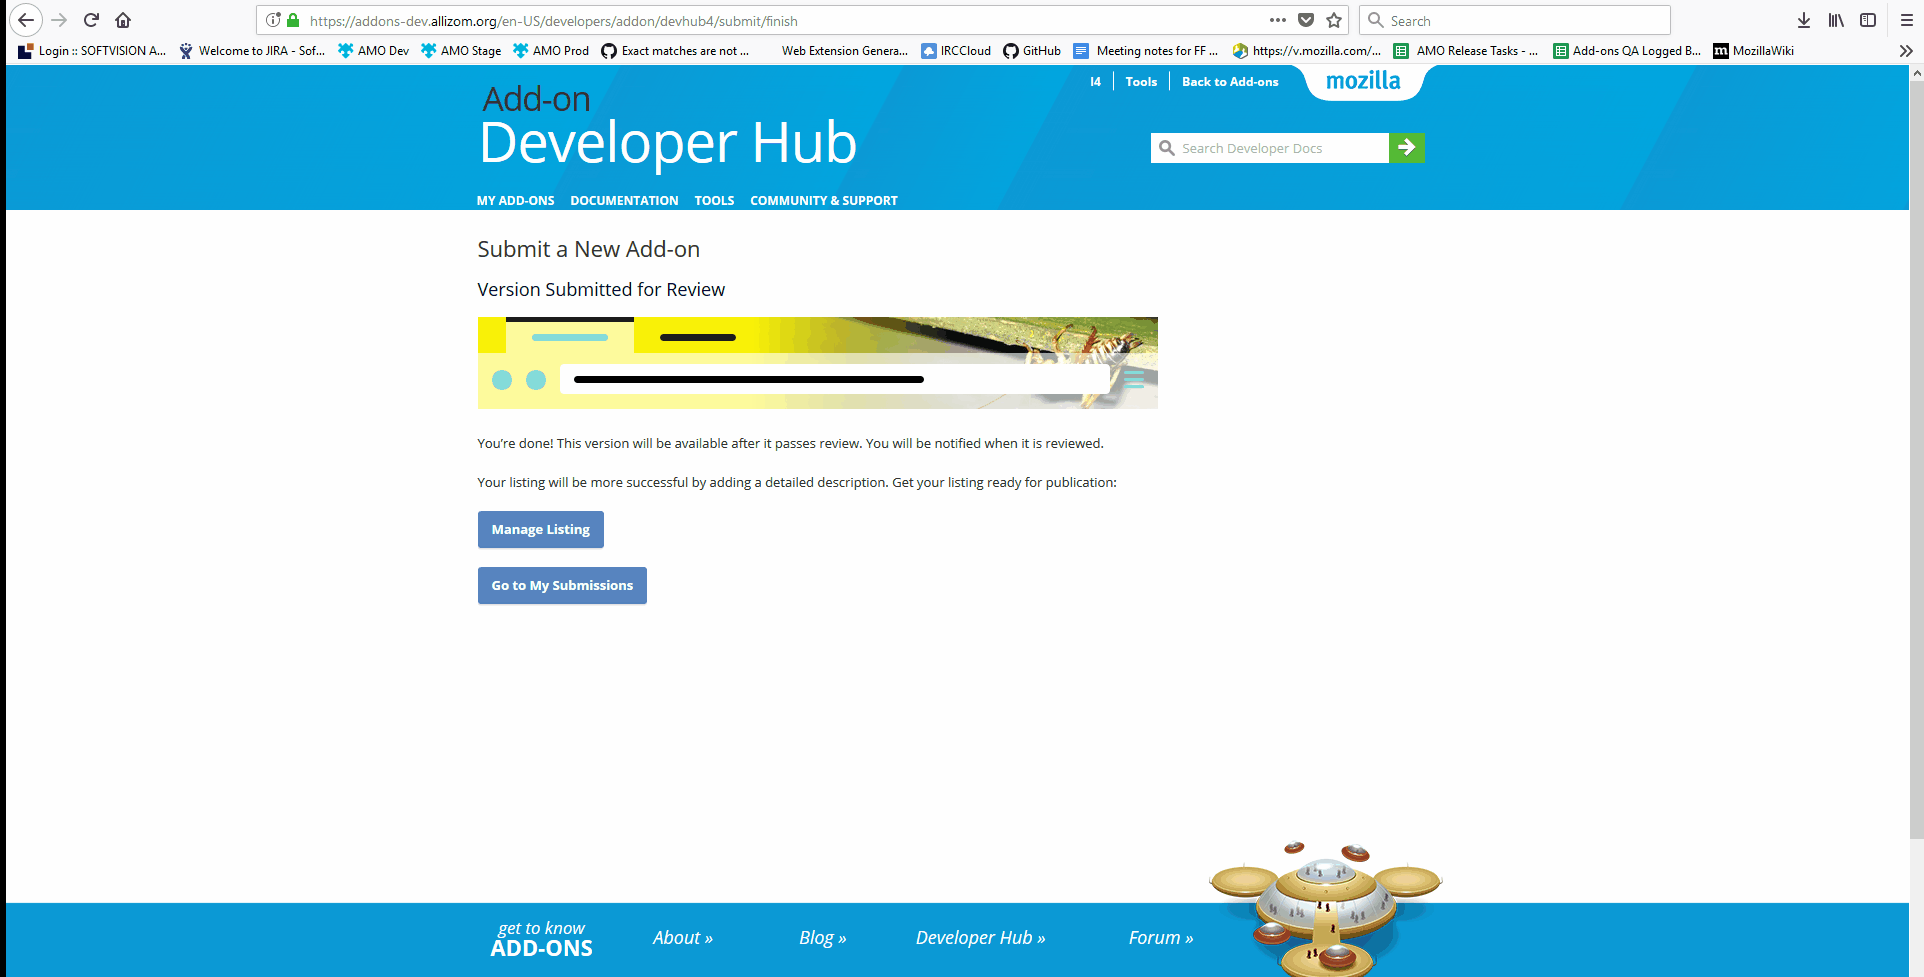This screenshot has height=977, width=1924.
Task: Open the Login SOFTVISION bookmark
Action: [x=92, y=51]
